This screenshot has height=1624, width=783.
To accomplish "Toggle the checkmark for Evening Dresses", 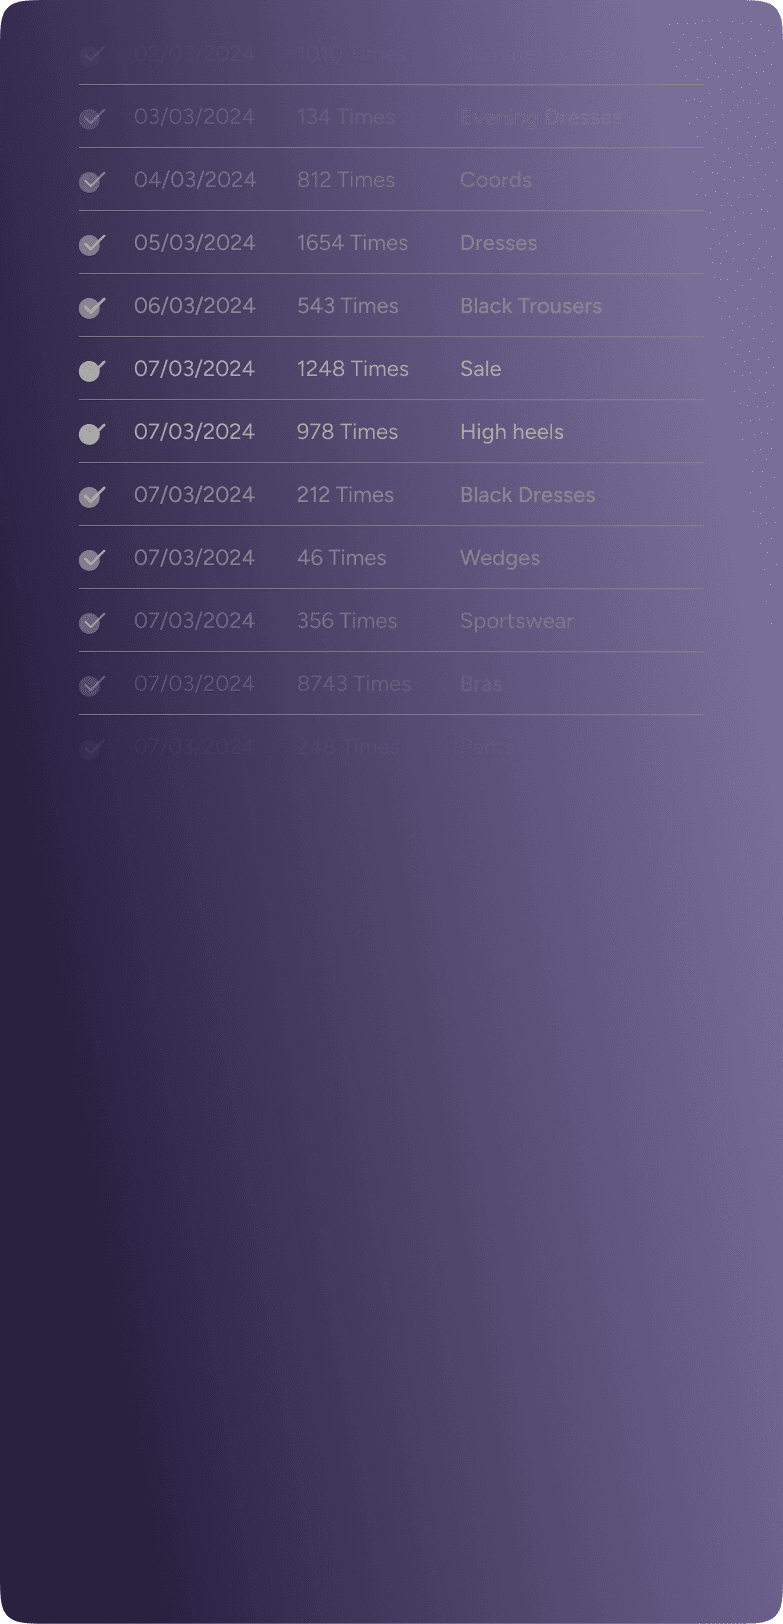I will [x=92, y=117].
